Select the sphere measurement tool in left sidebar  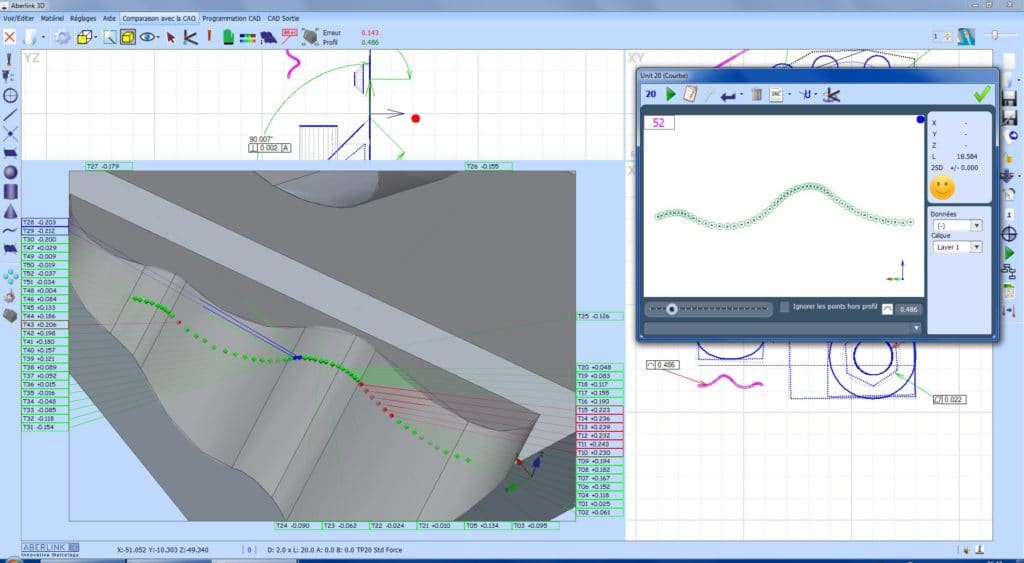coord(10,172)
